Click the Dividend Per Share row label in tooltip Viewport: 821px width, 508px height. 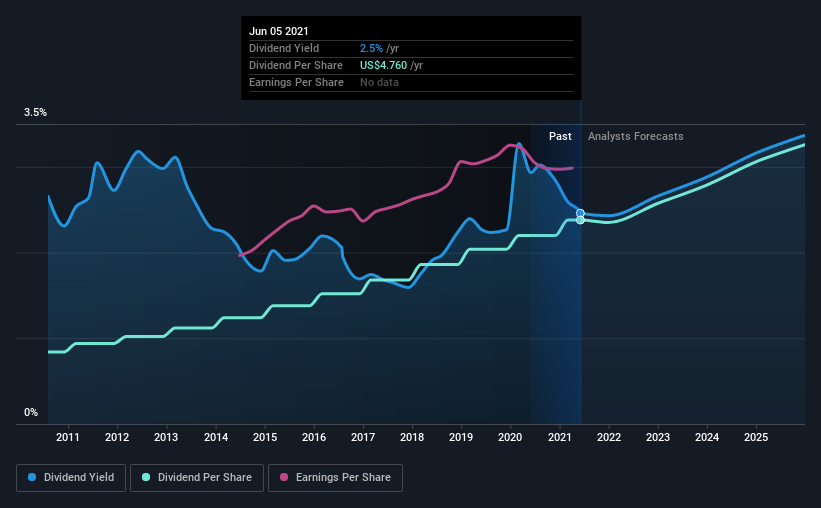tap(296, 65)
